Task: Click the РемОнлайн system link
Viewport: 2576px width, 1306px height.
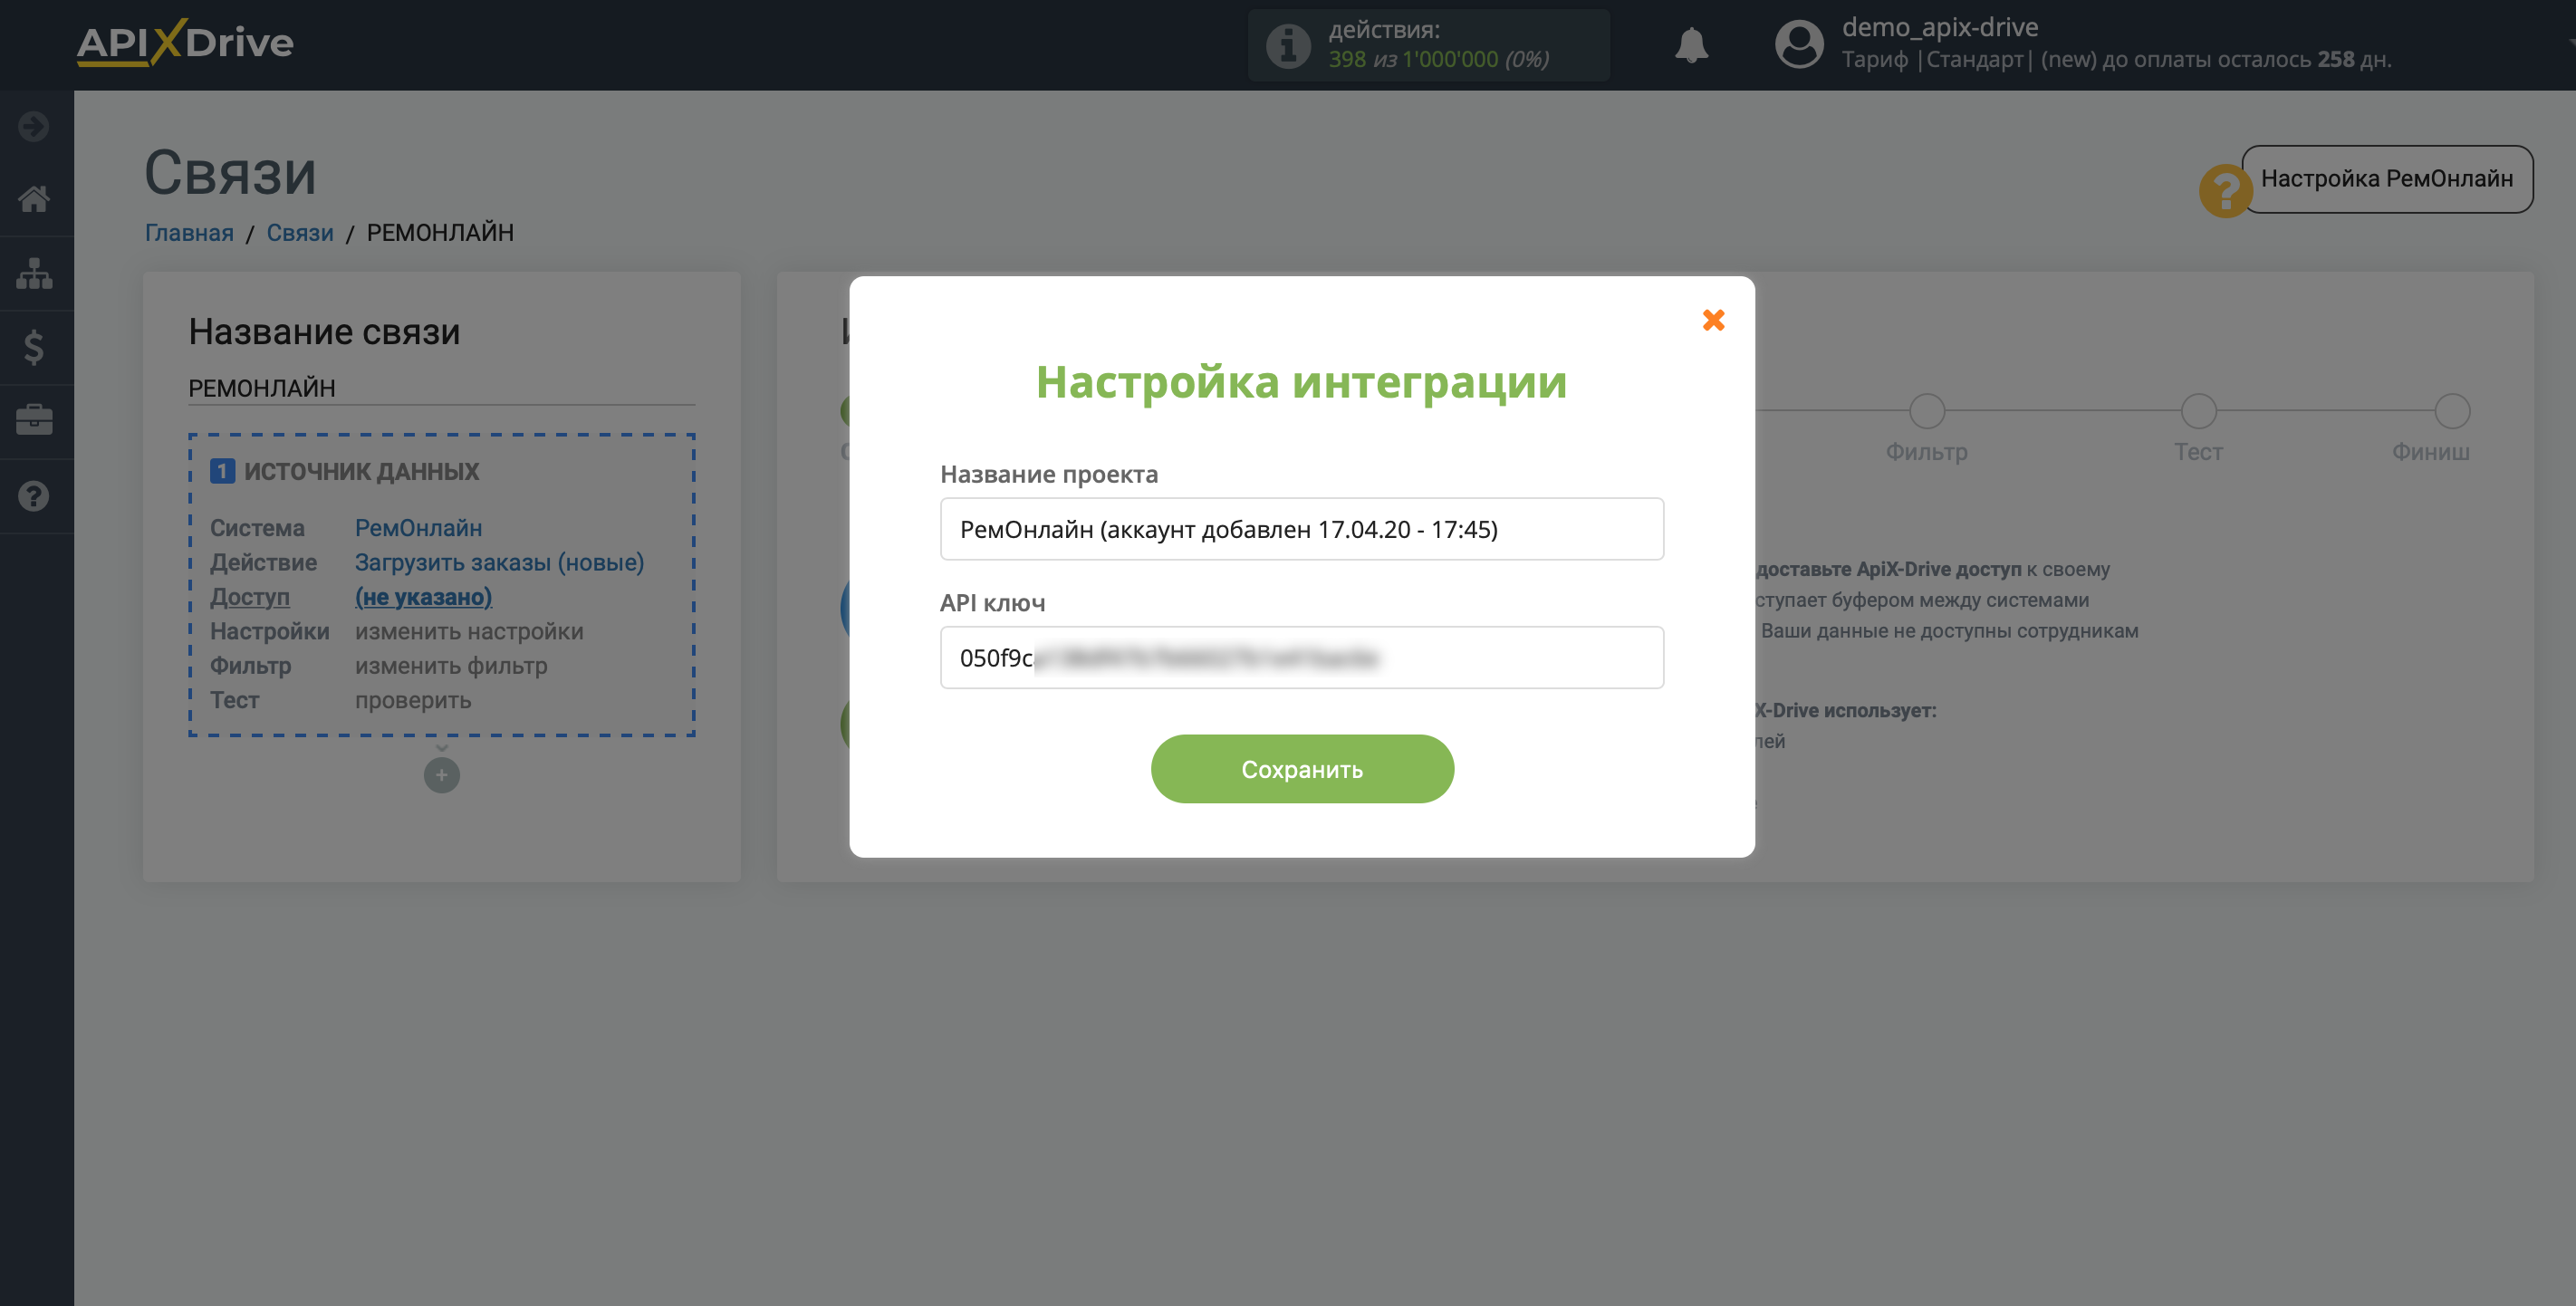Action: point(418,528)
